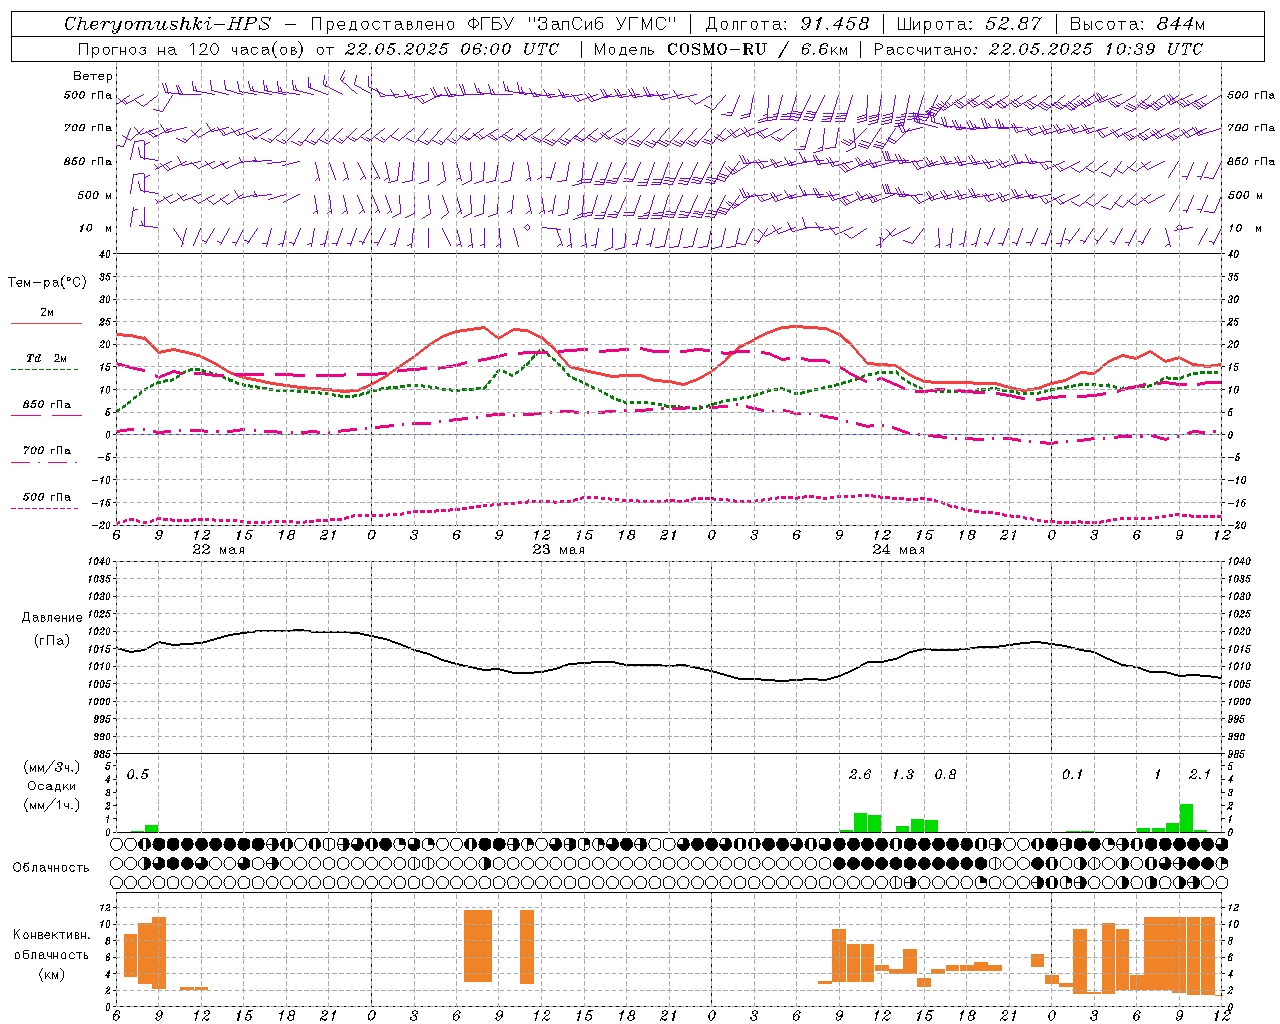This screenshot has height=1024, width=1280.
Task: Click the station name Cheryomushki-HPS
Action: (x=167, y=24)
